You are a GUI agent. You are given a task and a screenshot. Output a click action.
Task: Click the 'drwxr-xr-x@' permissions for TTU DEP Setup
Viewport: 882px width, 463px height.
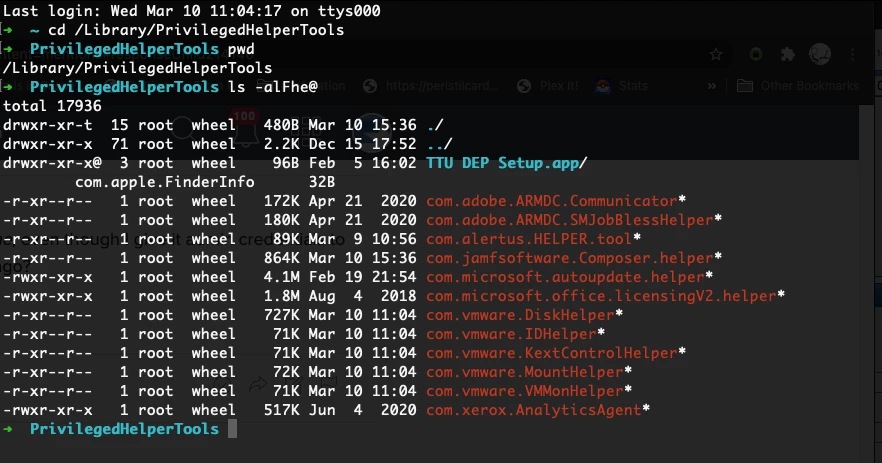click(52, 163)
